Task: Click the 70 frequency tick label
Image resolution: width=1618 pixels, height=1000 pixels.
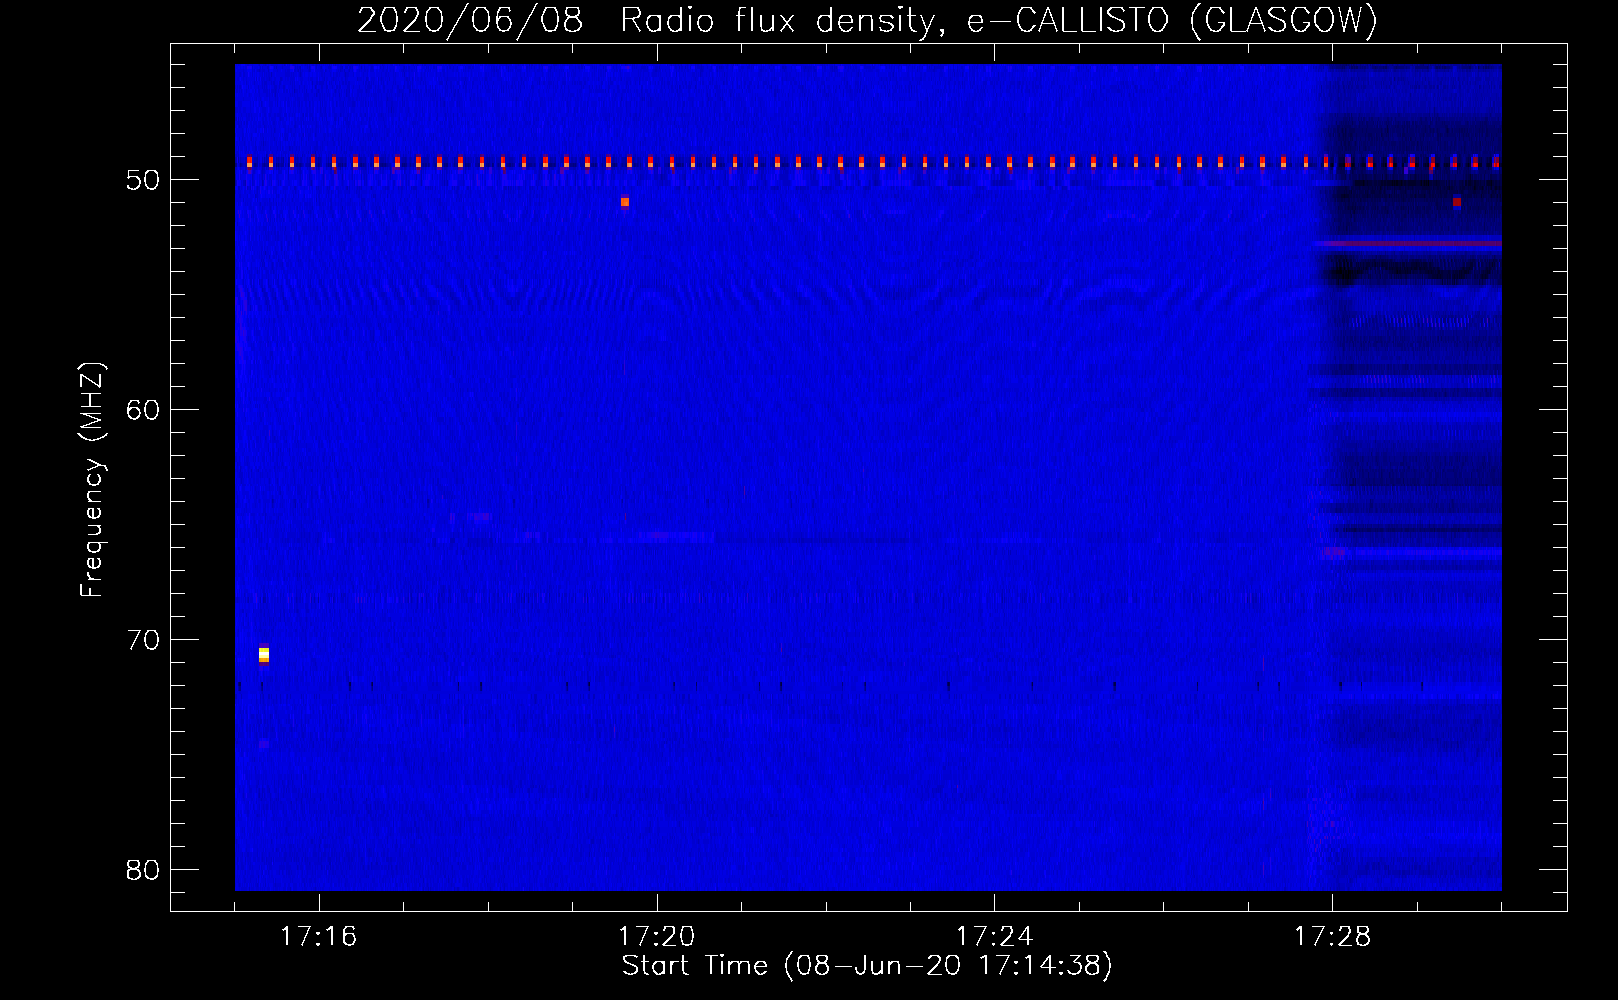Action: coord(143,640)
